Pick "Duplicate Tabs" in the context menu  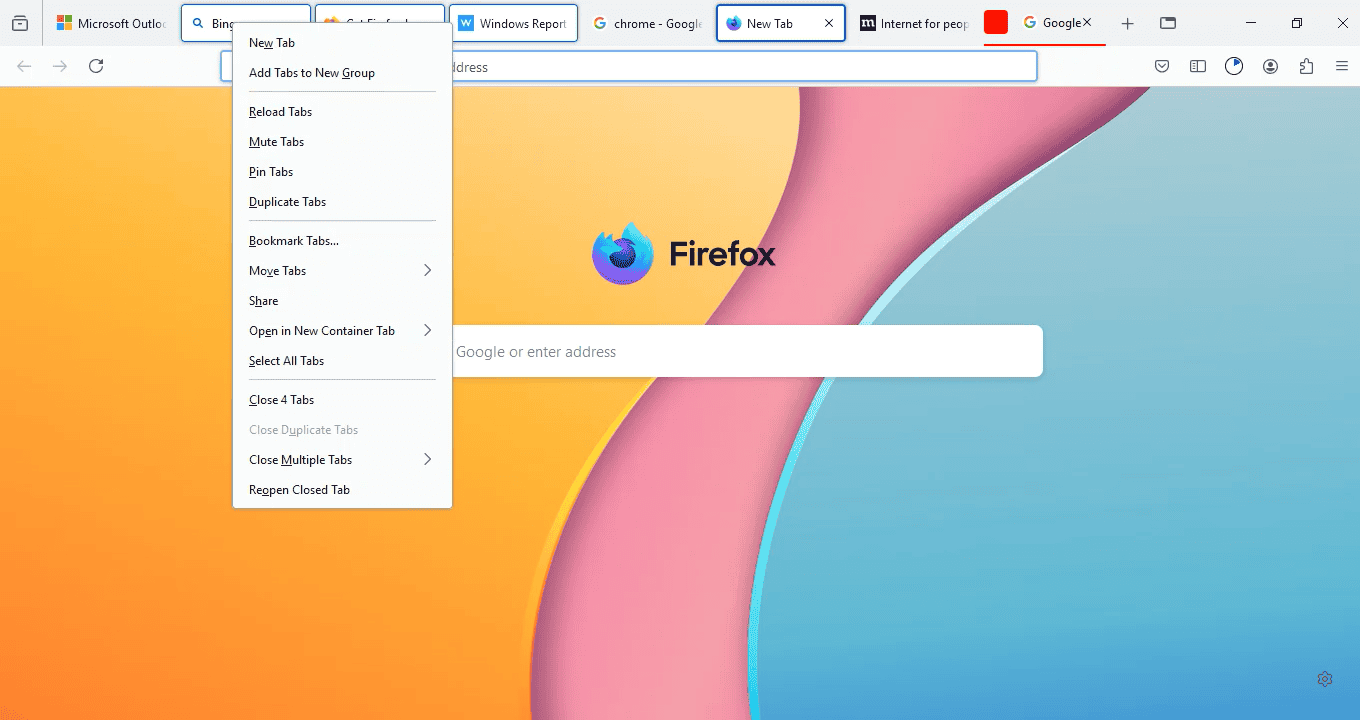click(342, 202)
